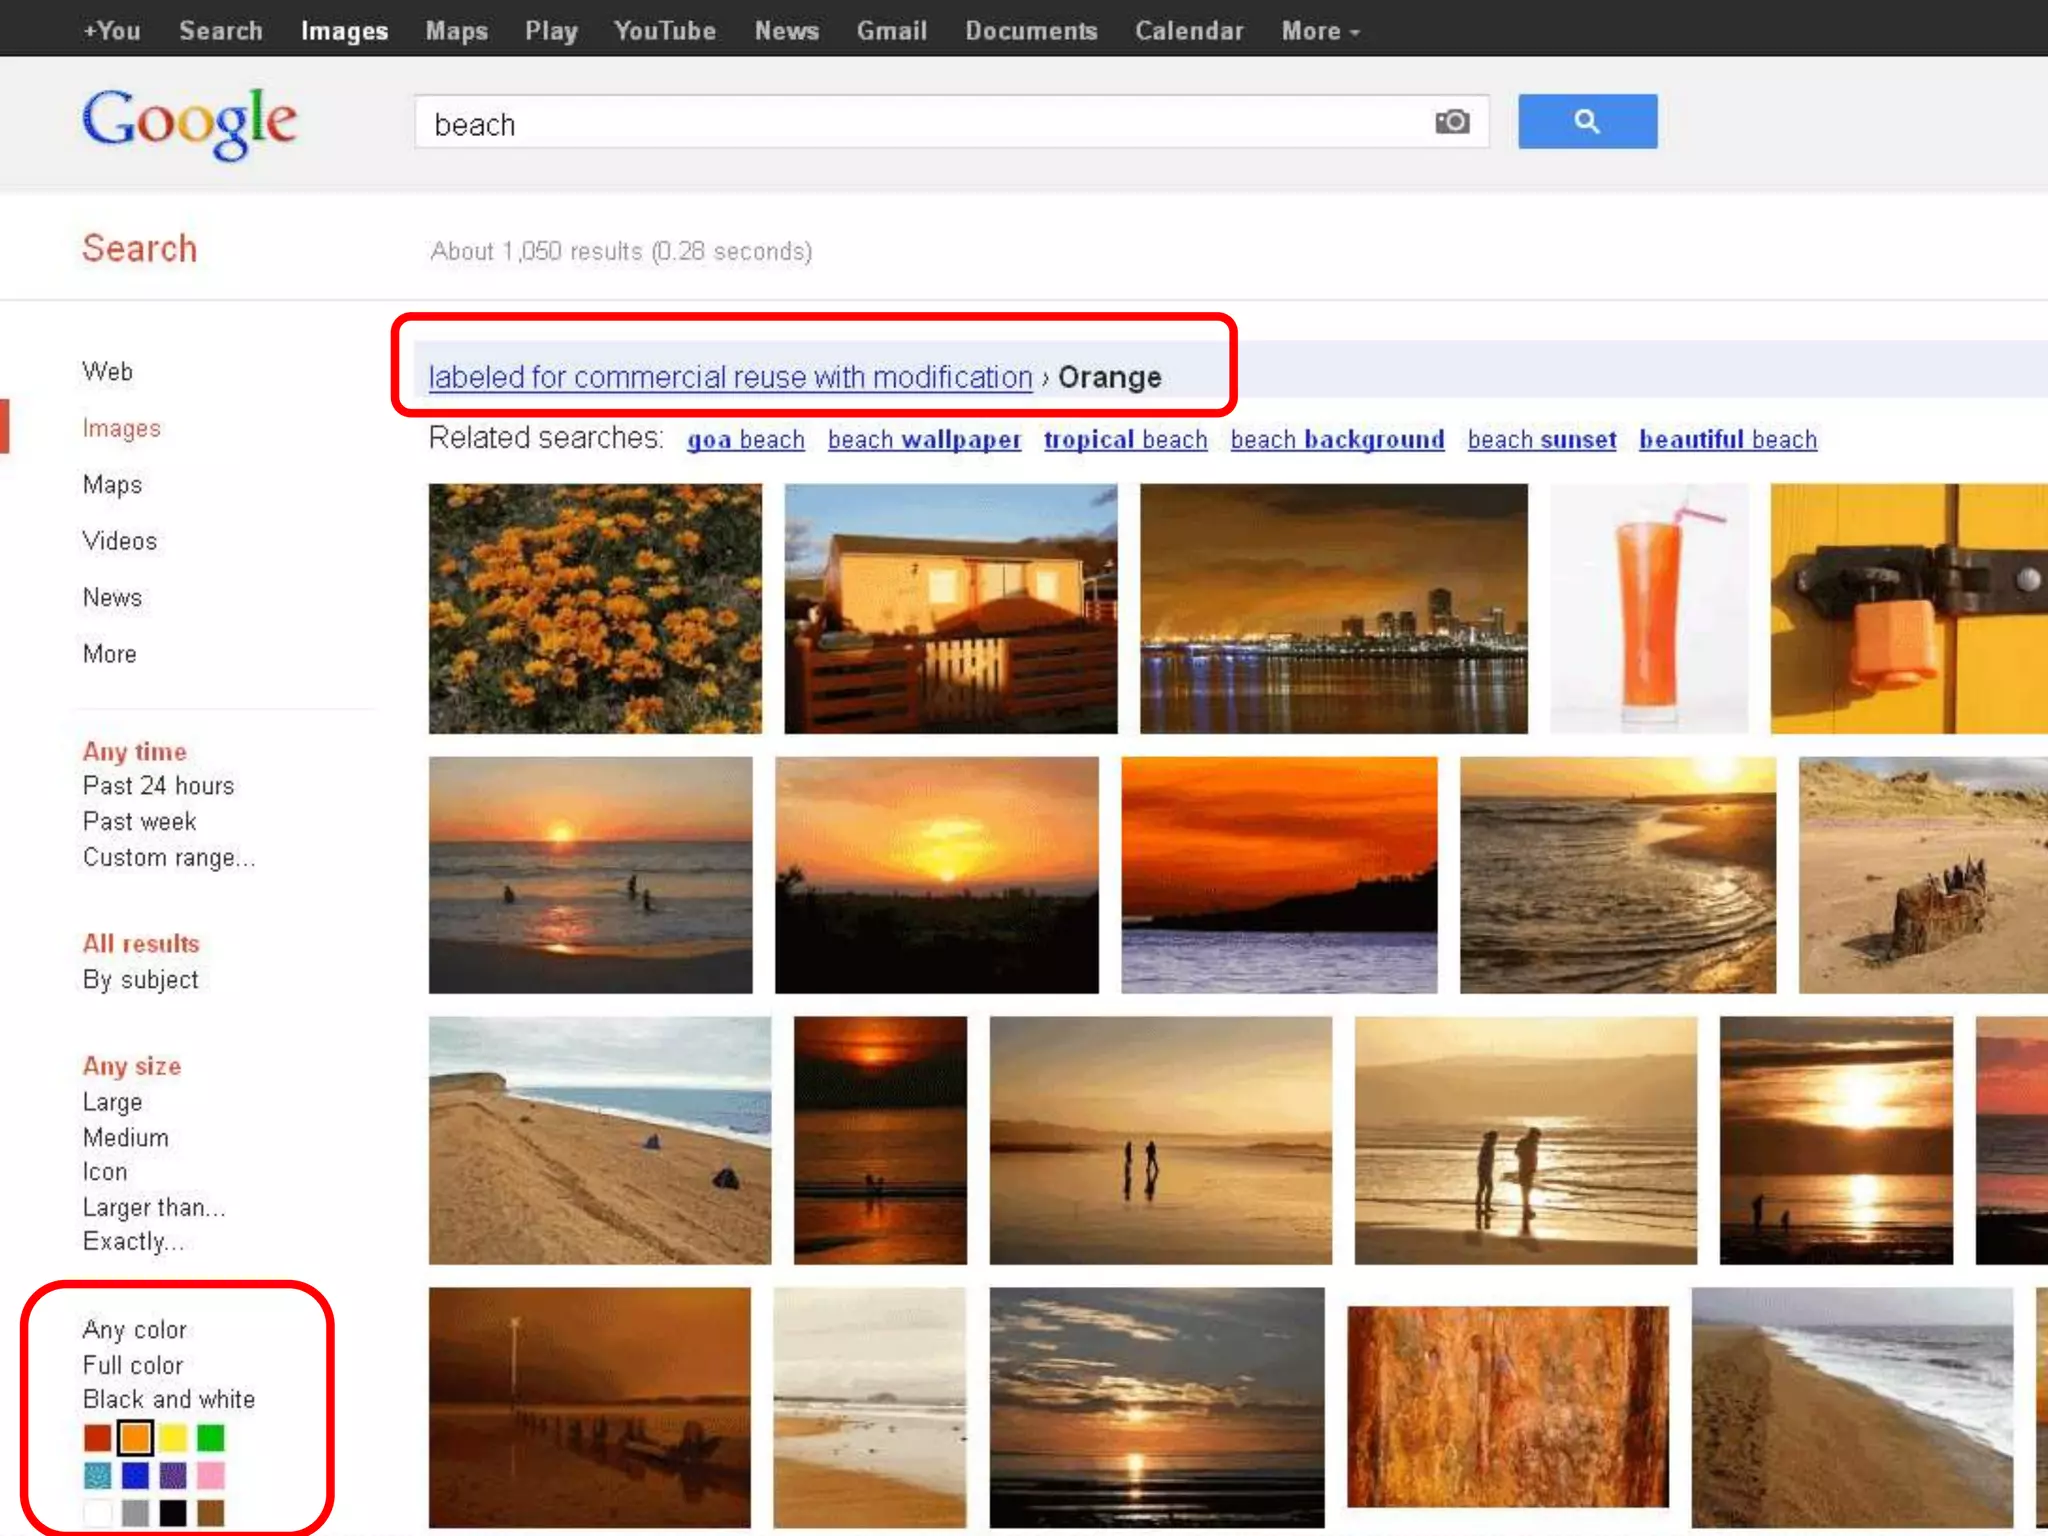Screen dimensions: 2048x1536
Task: Filter results to Past 24 hours
Action: tap(158, 786)
